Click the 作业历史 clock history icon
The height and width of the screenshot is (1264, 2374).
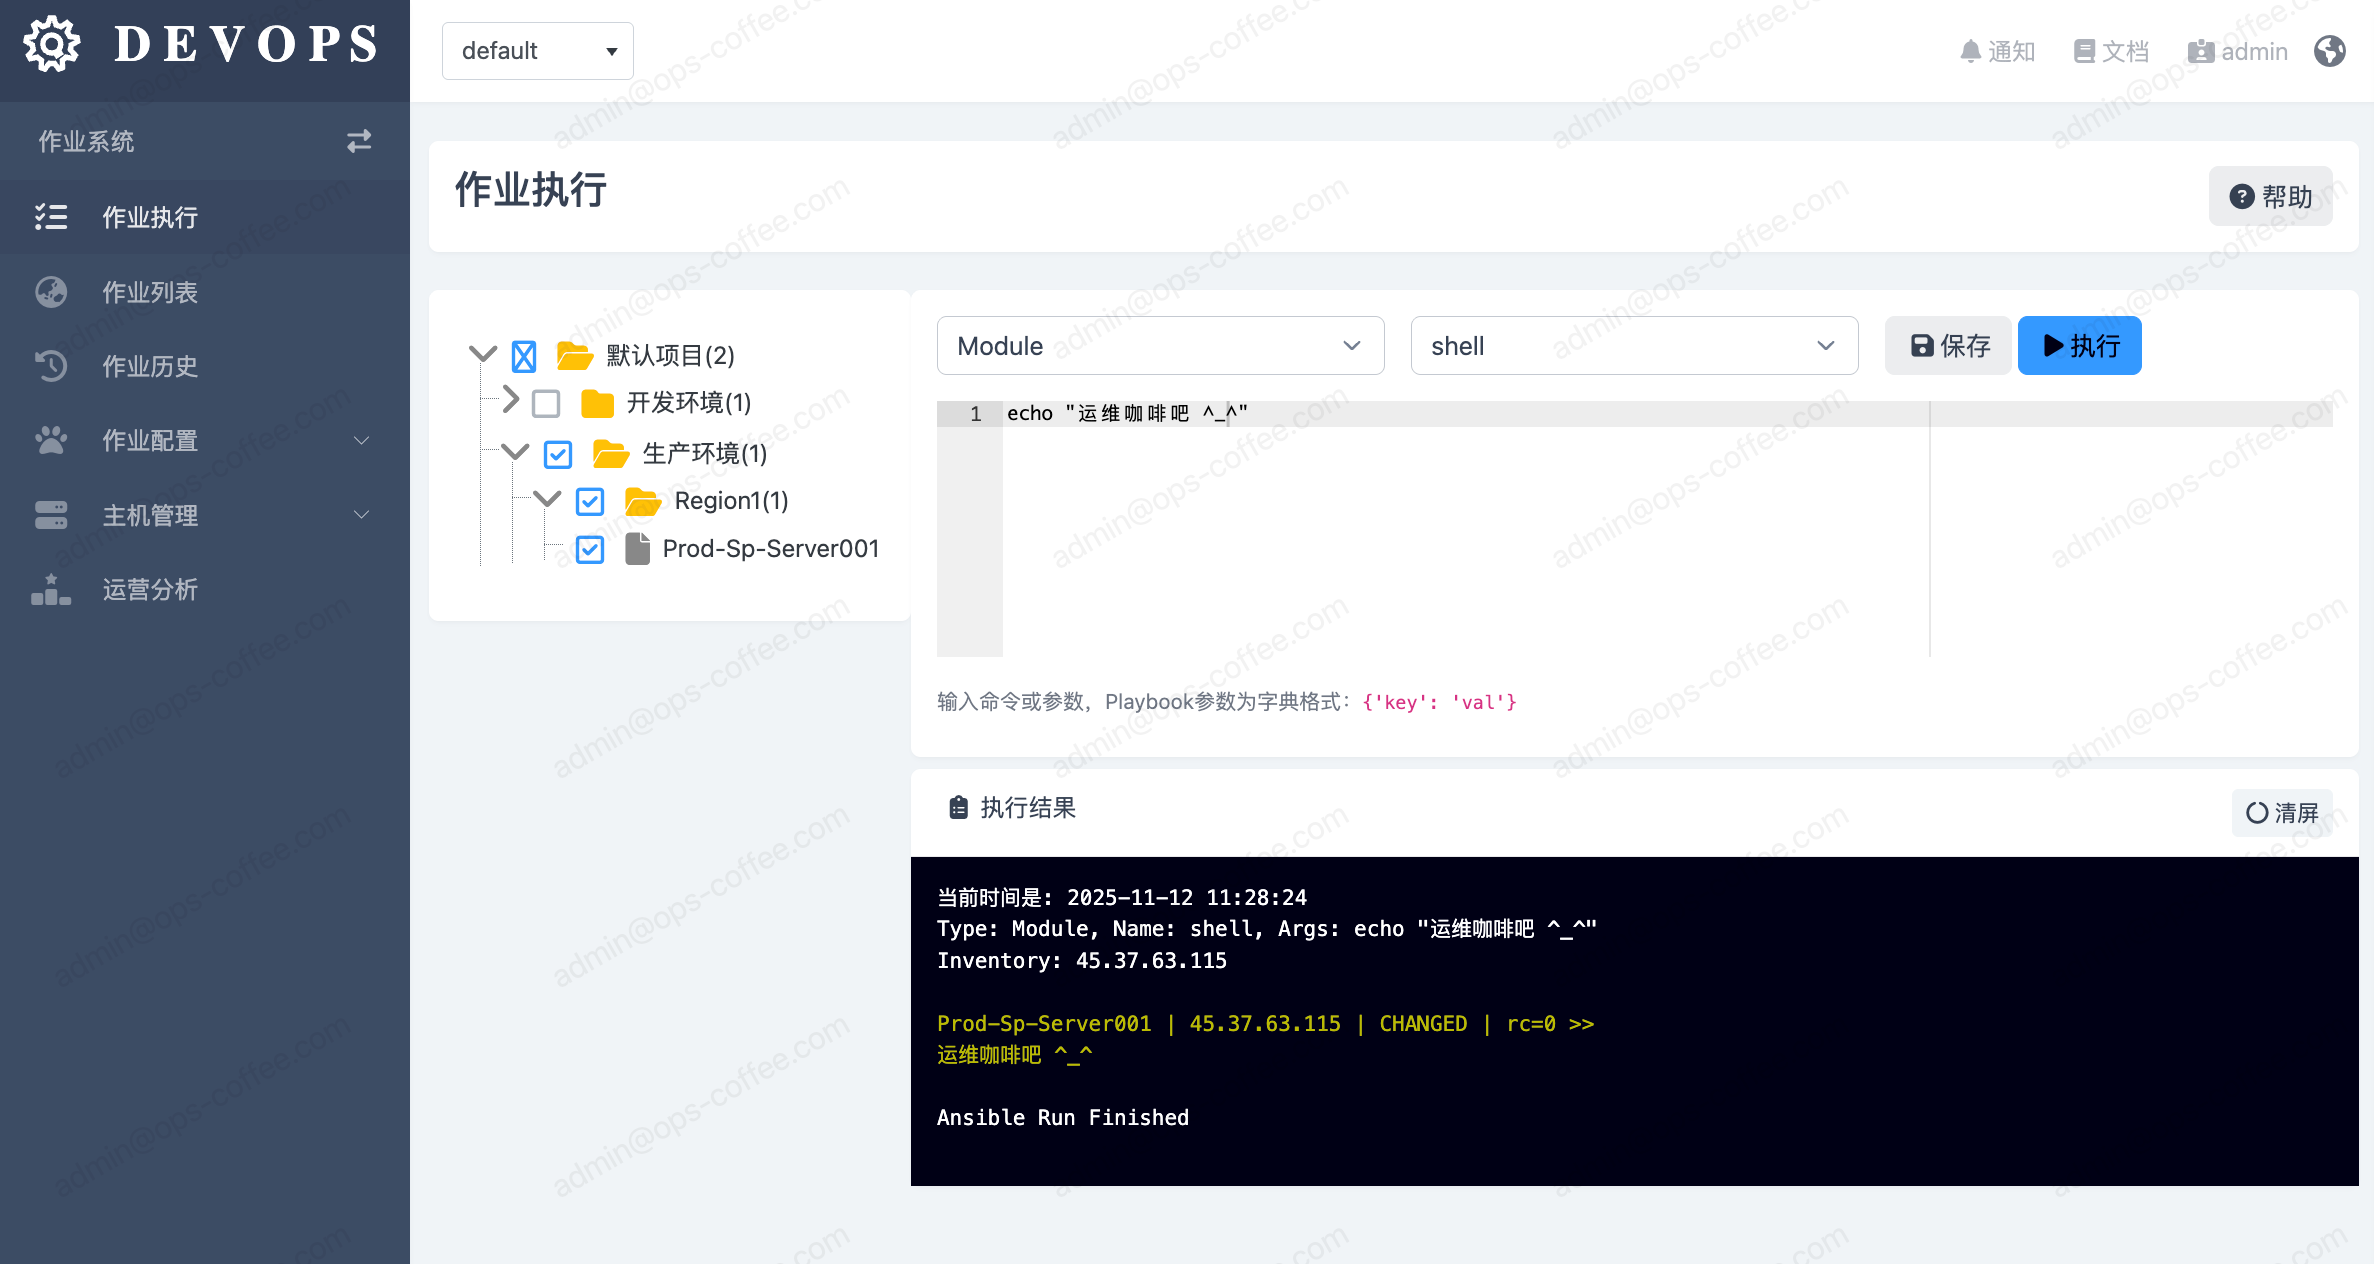pos(51,366)
